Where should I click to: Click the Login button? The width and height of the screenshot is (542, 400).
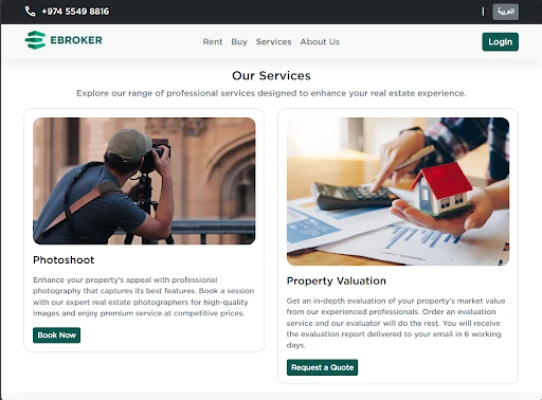pyautogui.click(x=500, y=42)
